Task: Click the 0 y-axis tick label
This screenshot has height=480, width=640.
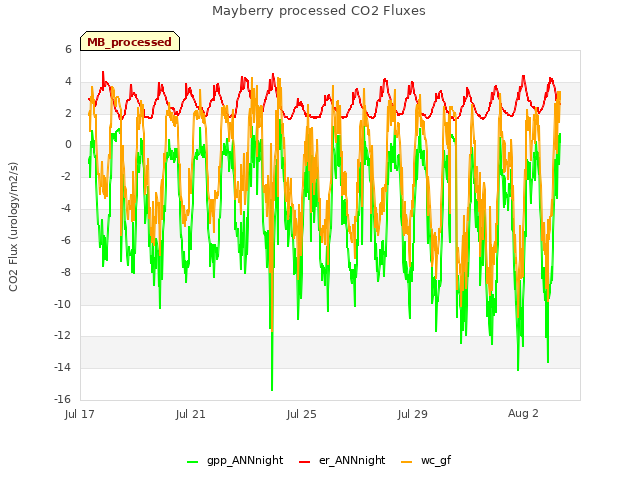Action: click(x=68, y=145)
